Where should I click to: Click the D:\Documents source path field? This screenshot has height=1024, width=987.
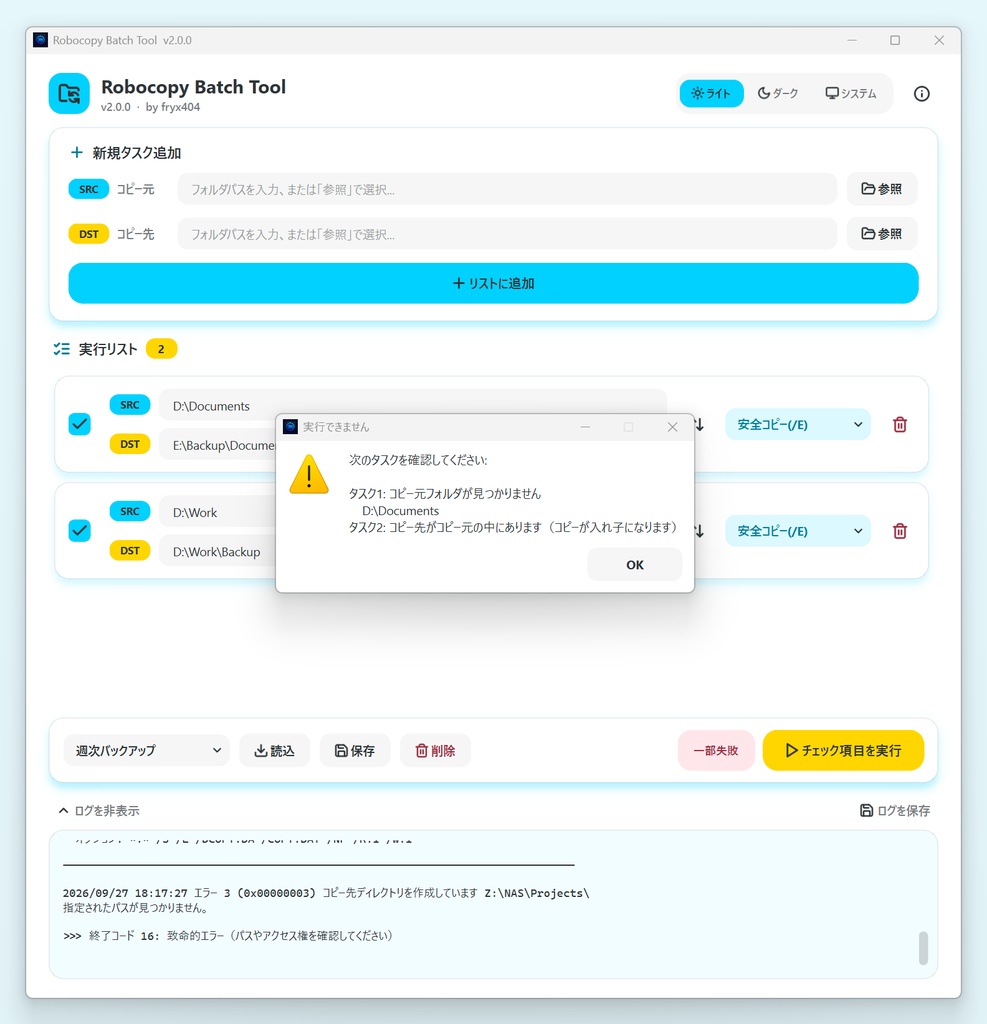[x=413, y=406]
